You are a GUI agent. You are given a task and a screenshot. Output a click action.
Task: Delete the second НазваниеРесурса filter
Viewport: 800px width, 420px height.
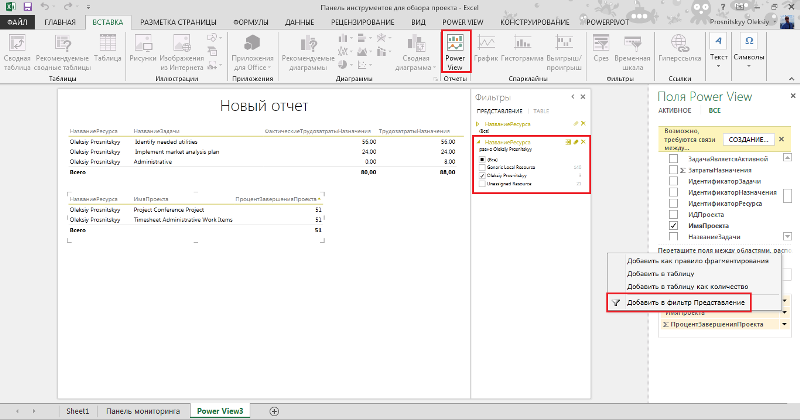click(583, 142)
